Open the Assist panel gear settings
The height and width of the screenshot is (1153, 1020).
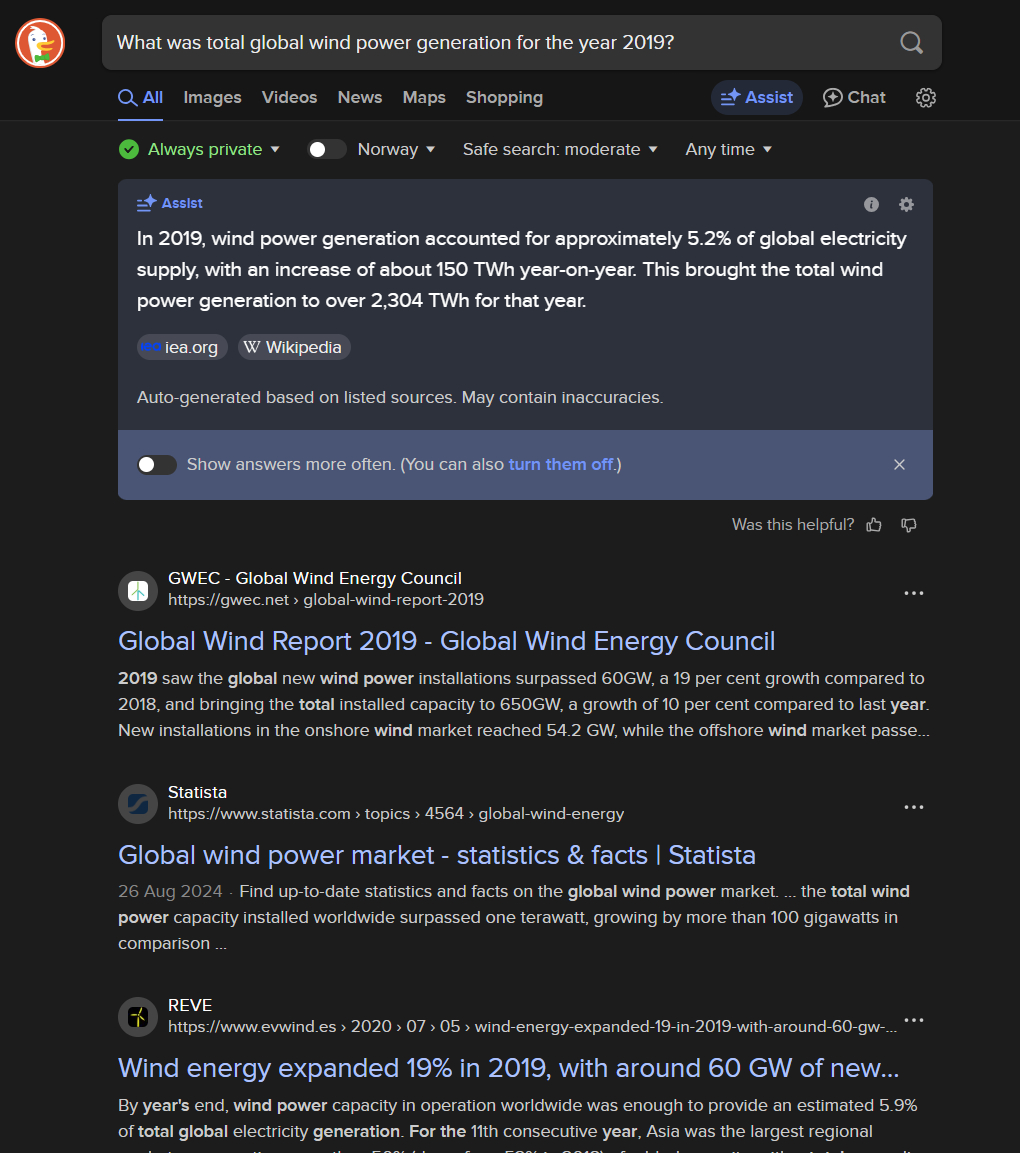[907, 204]
